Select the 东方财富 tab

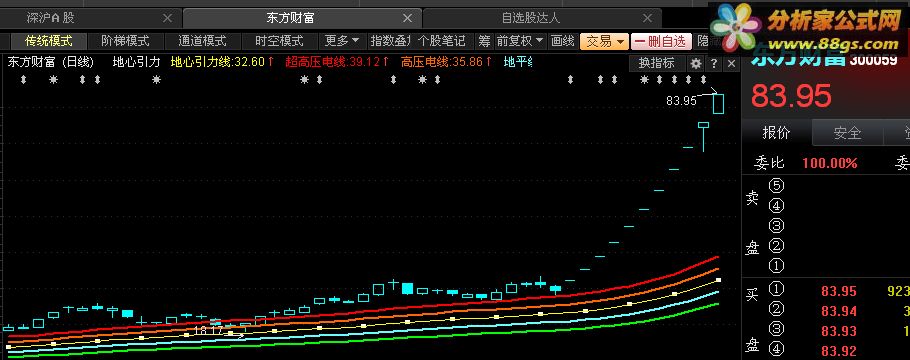click(x=290, y=18)
